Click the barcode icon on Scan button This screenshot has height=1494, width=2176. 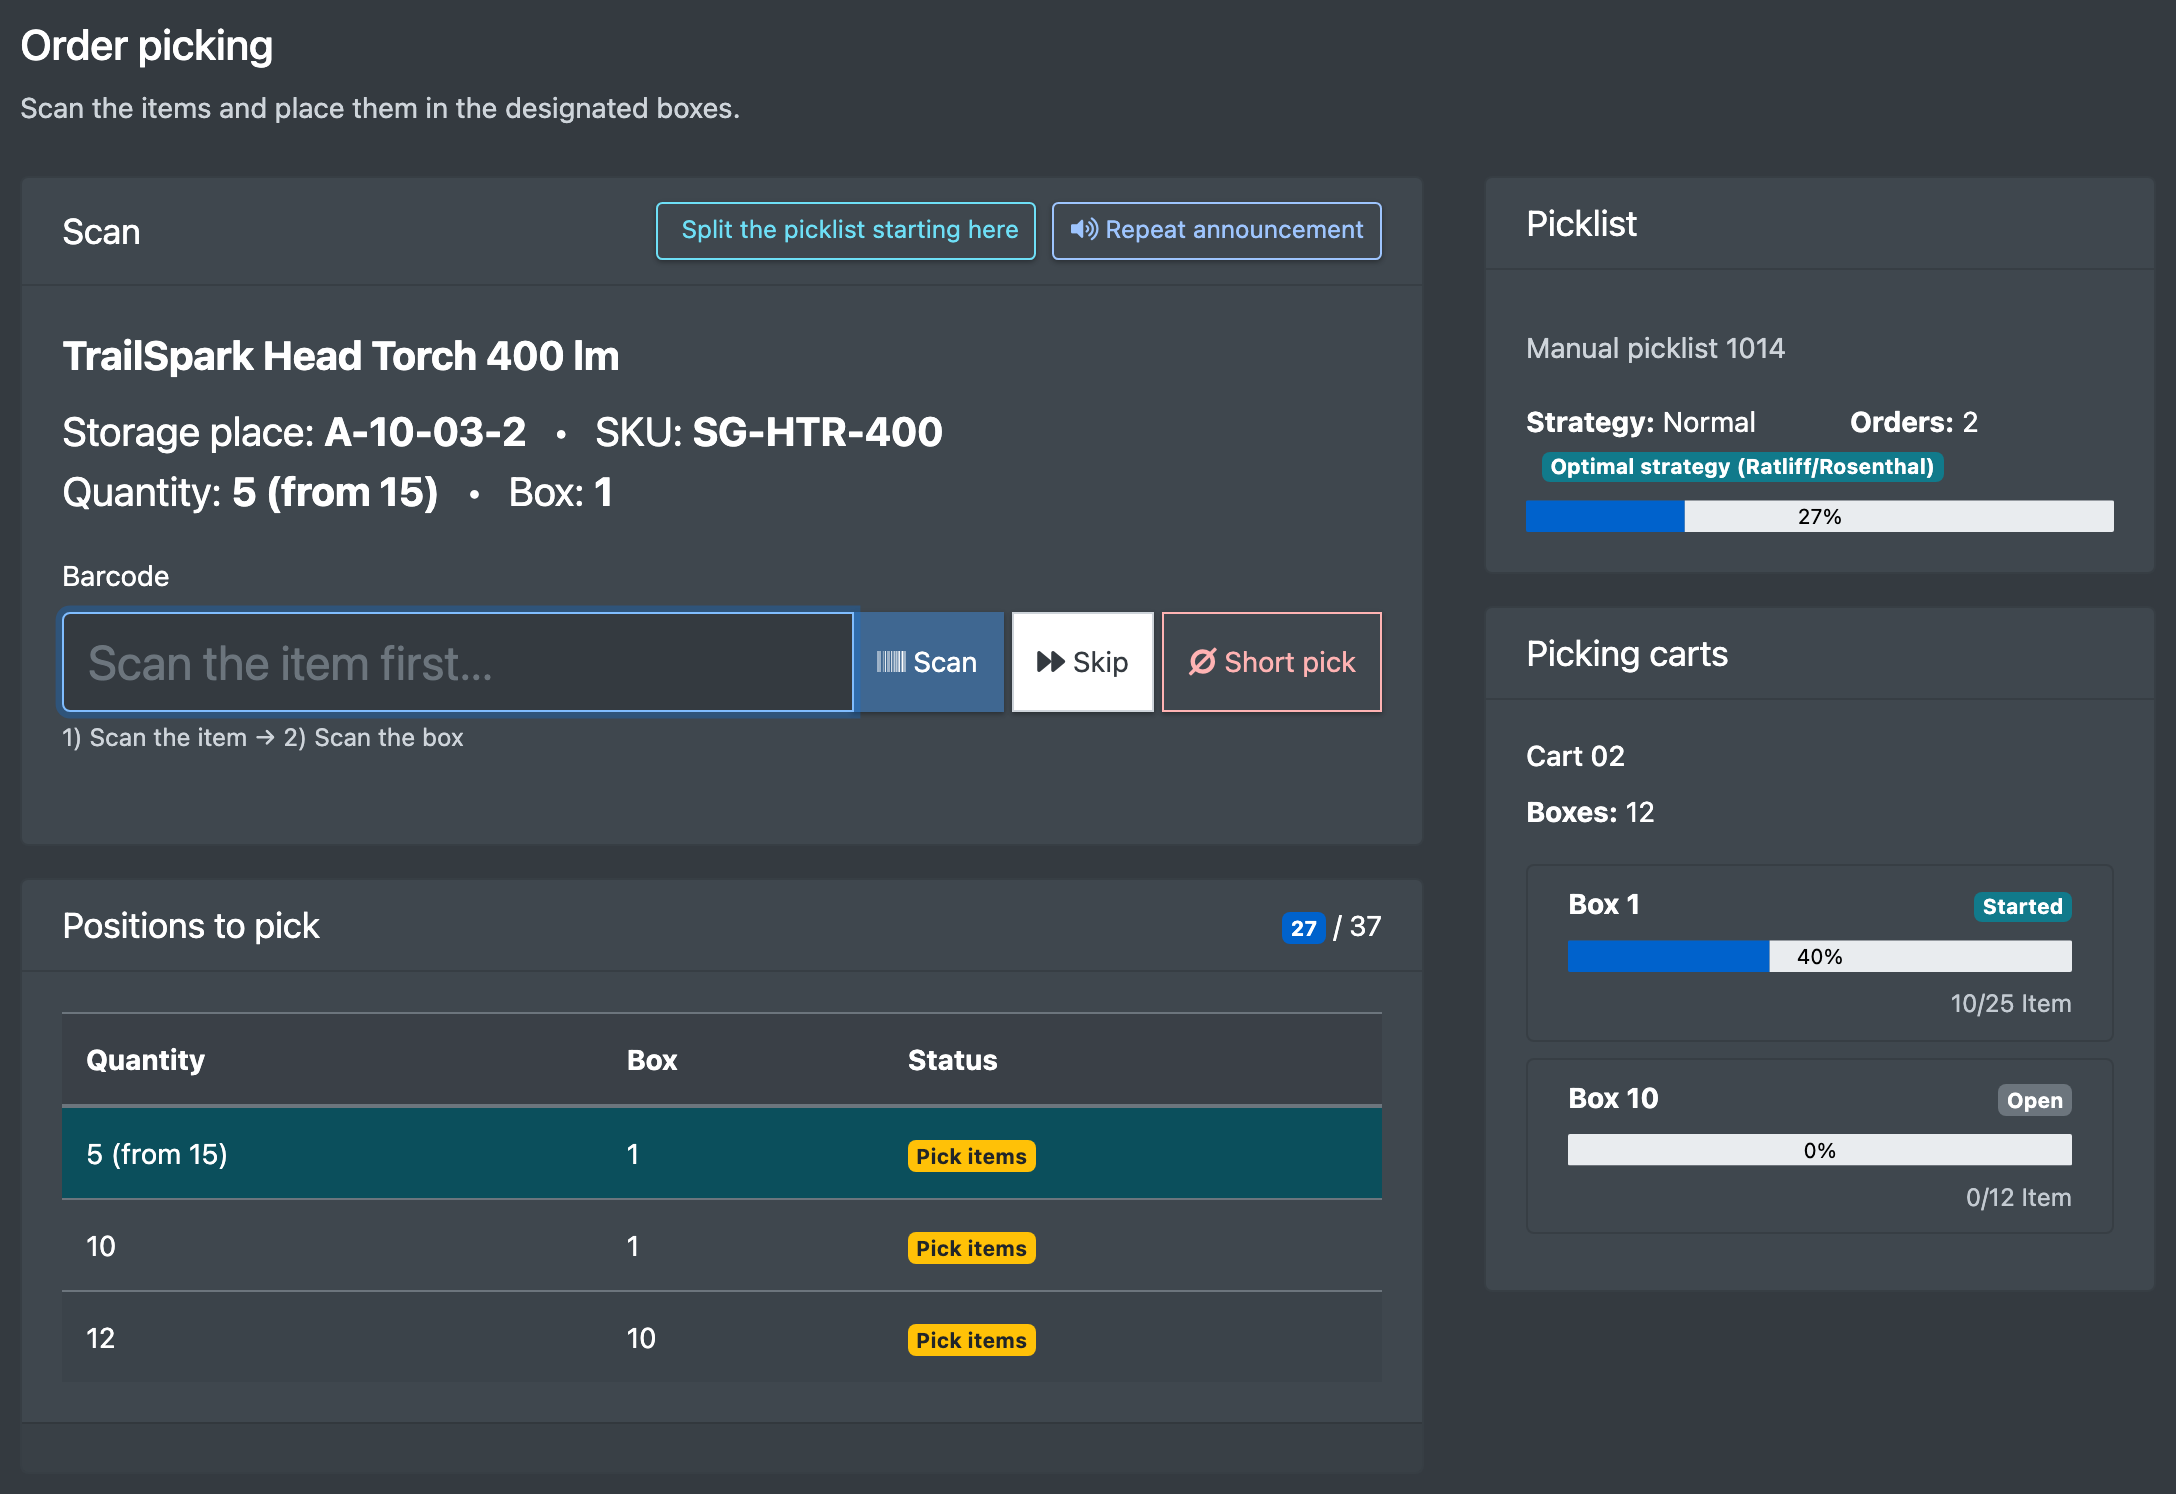[x=891, y=662]
